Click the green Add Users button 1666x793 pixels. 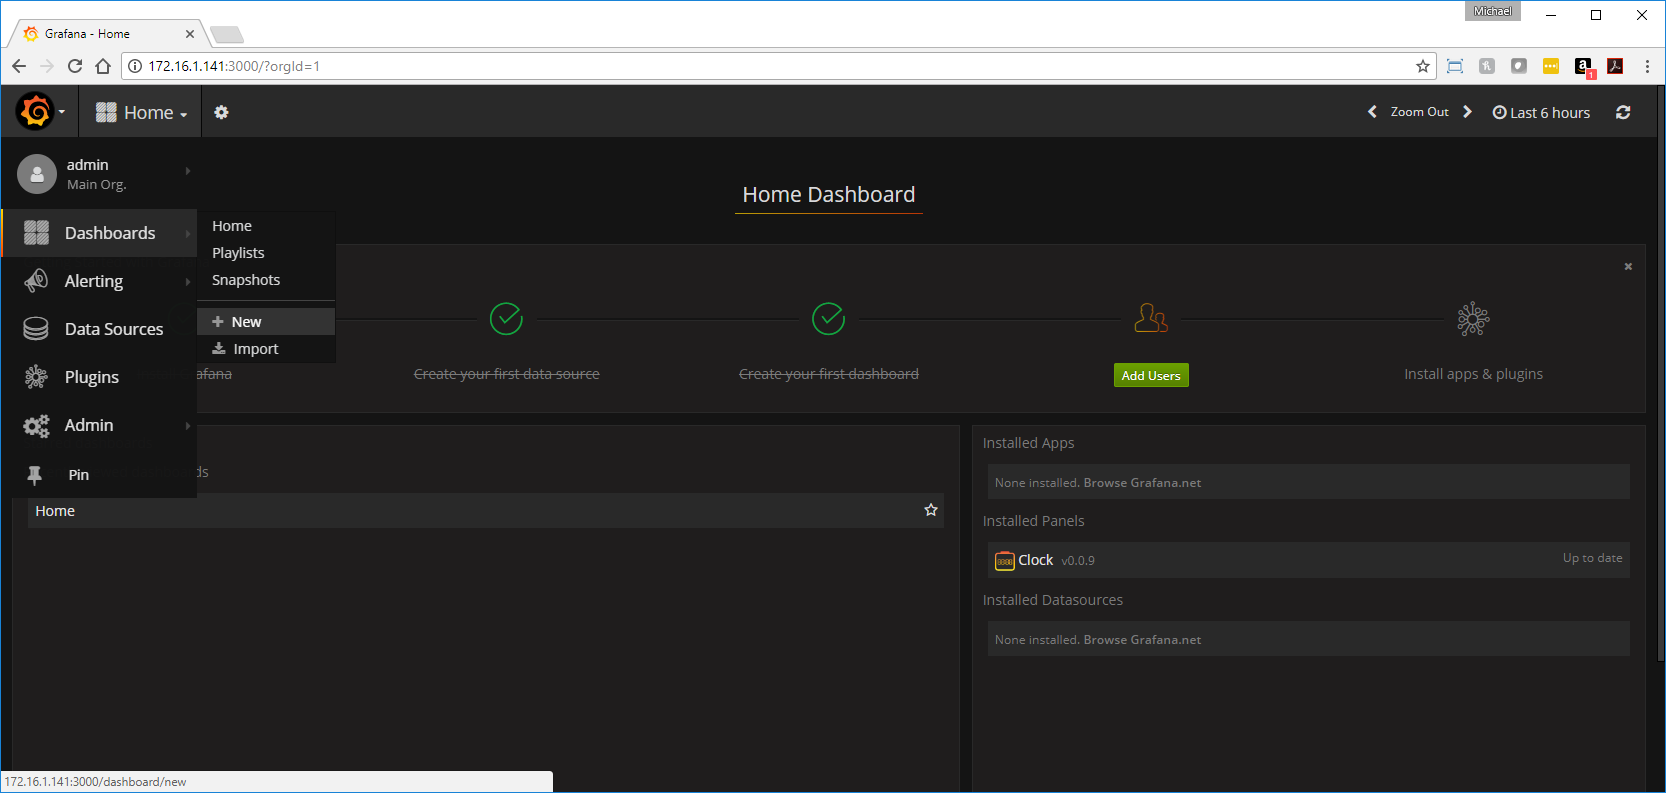pyautogui.click(x=1151, y=375)
